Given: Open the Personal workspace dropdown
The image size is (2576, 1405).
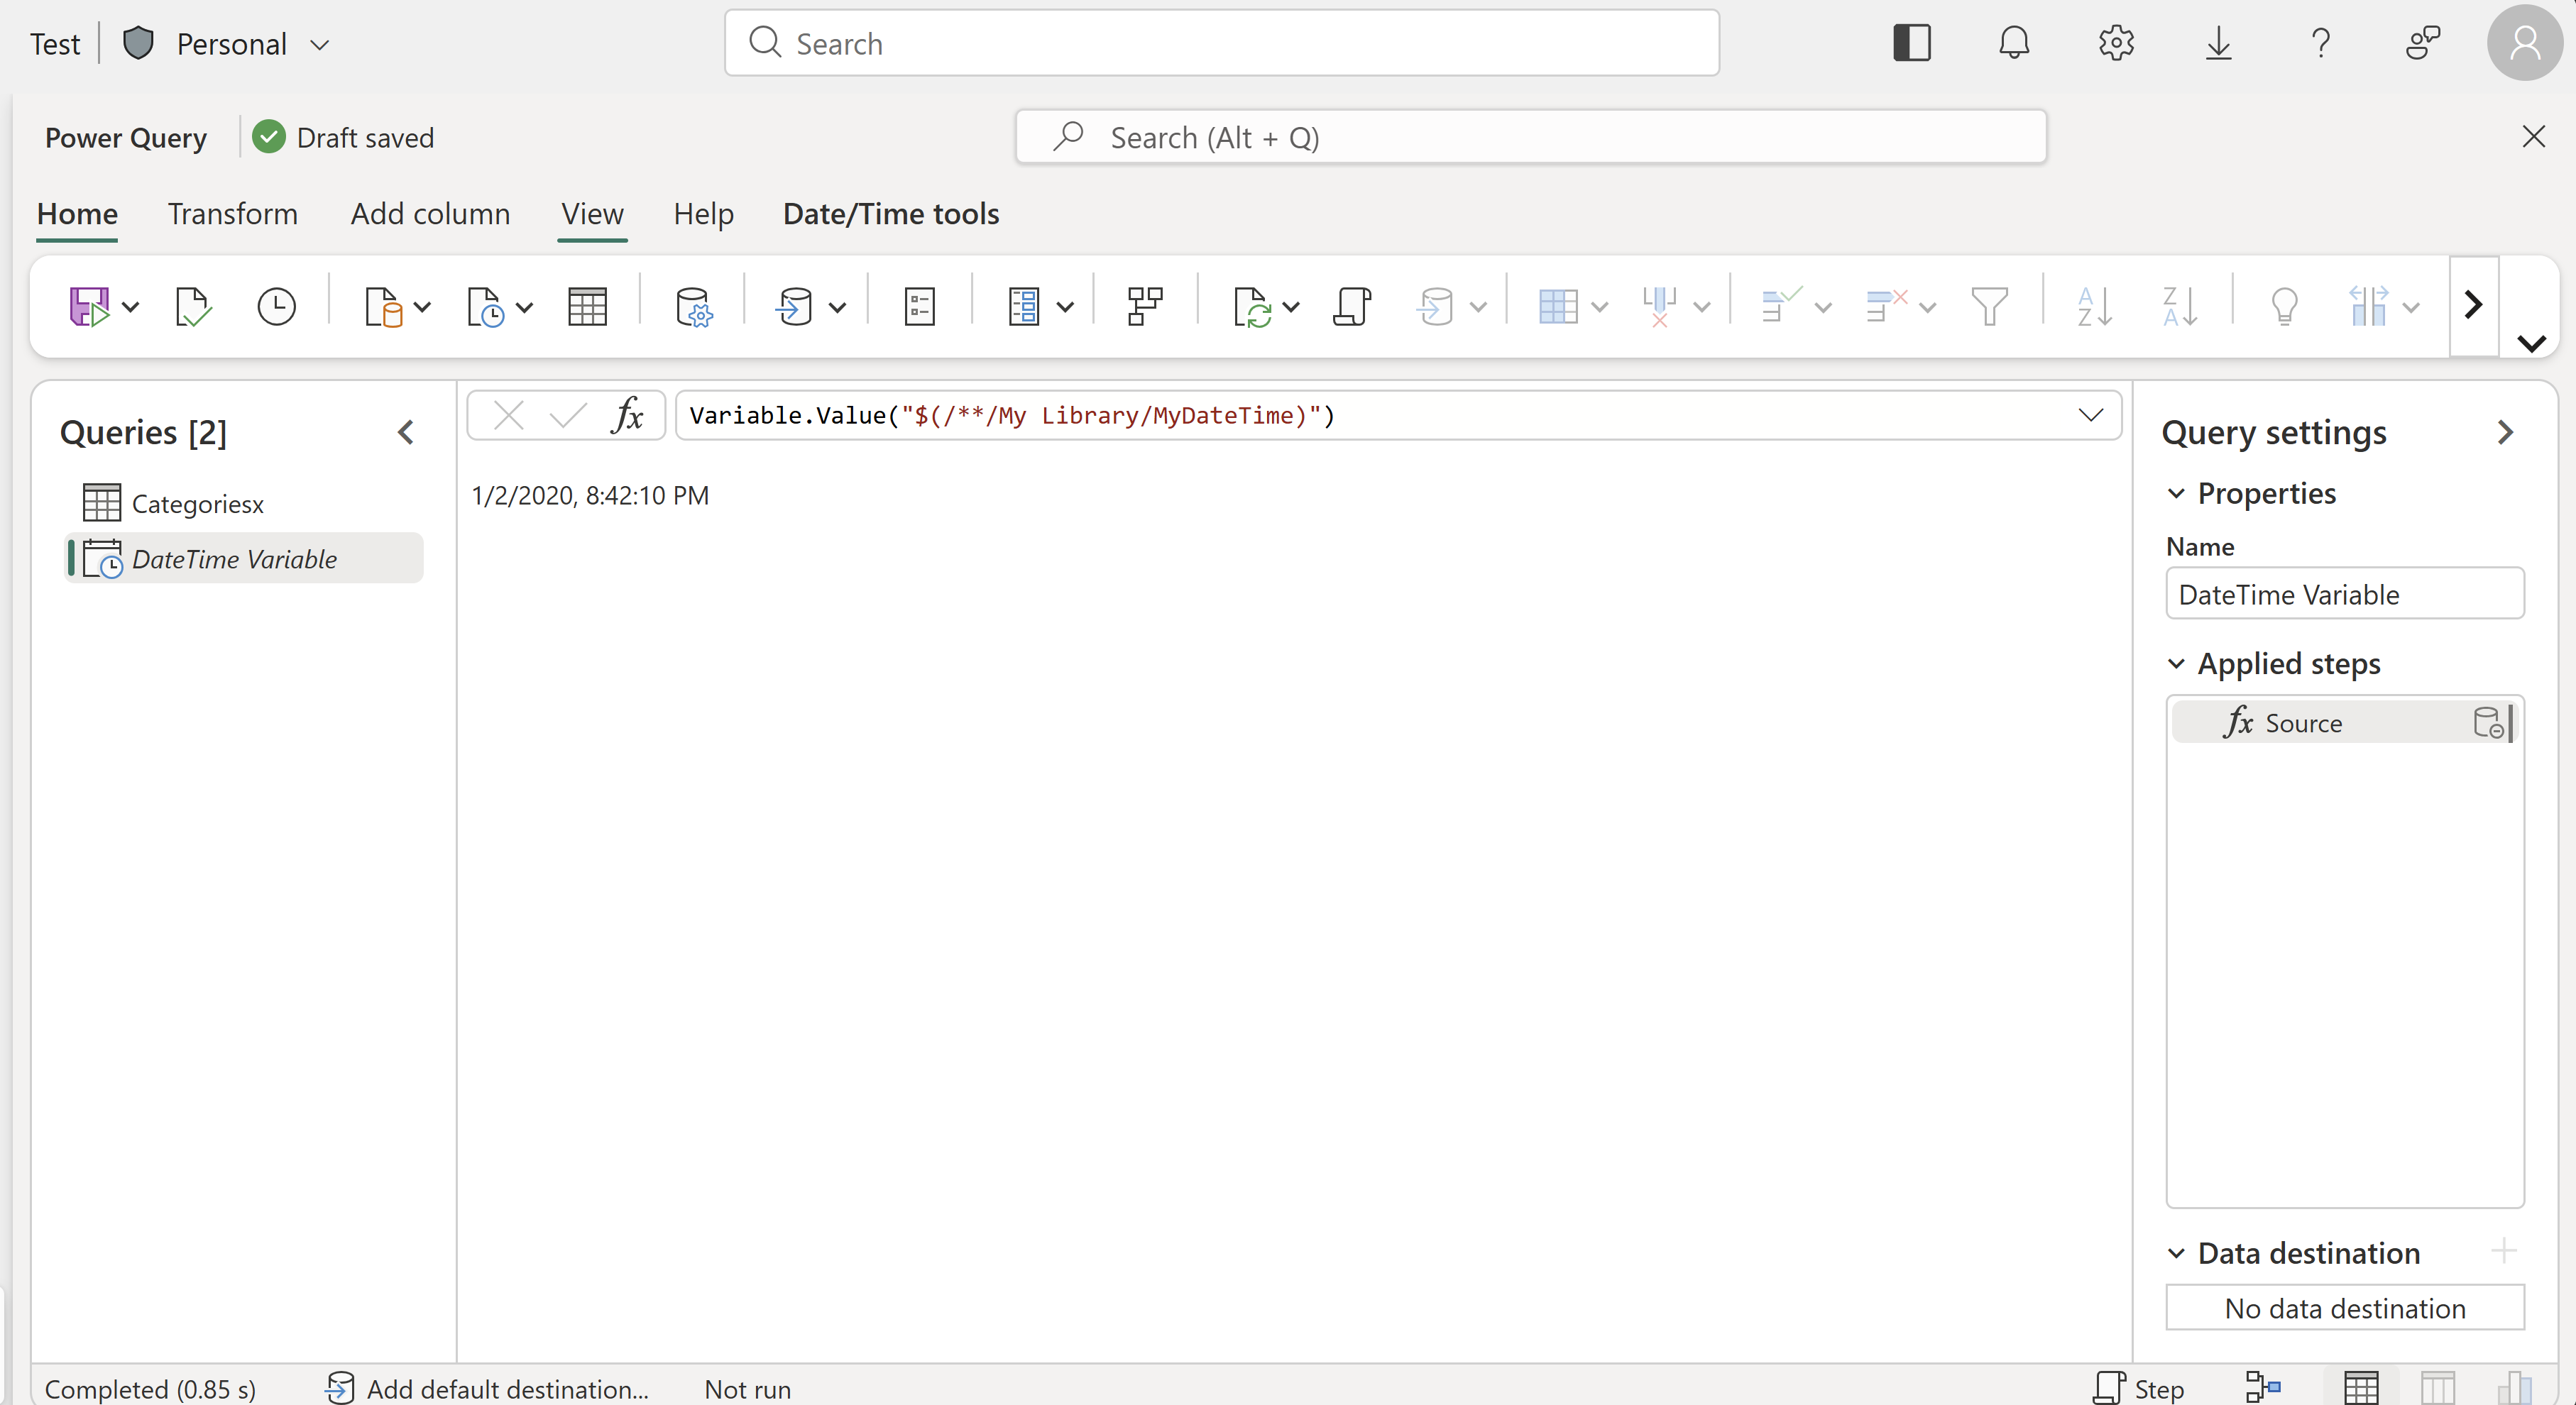Looking at the screenshot, I should (320, 44).
